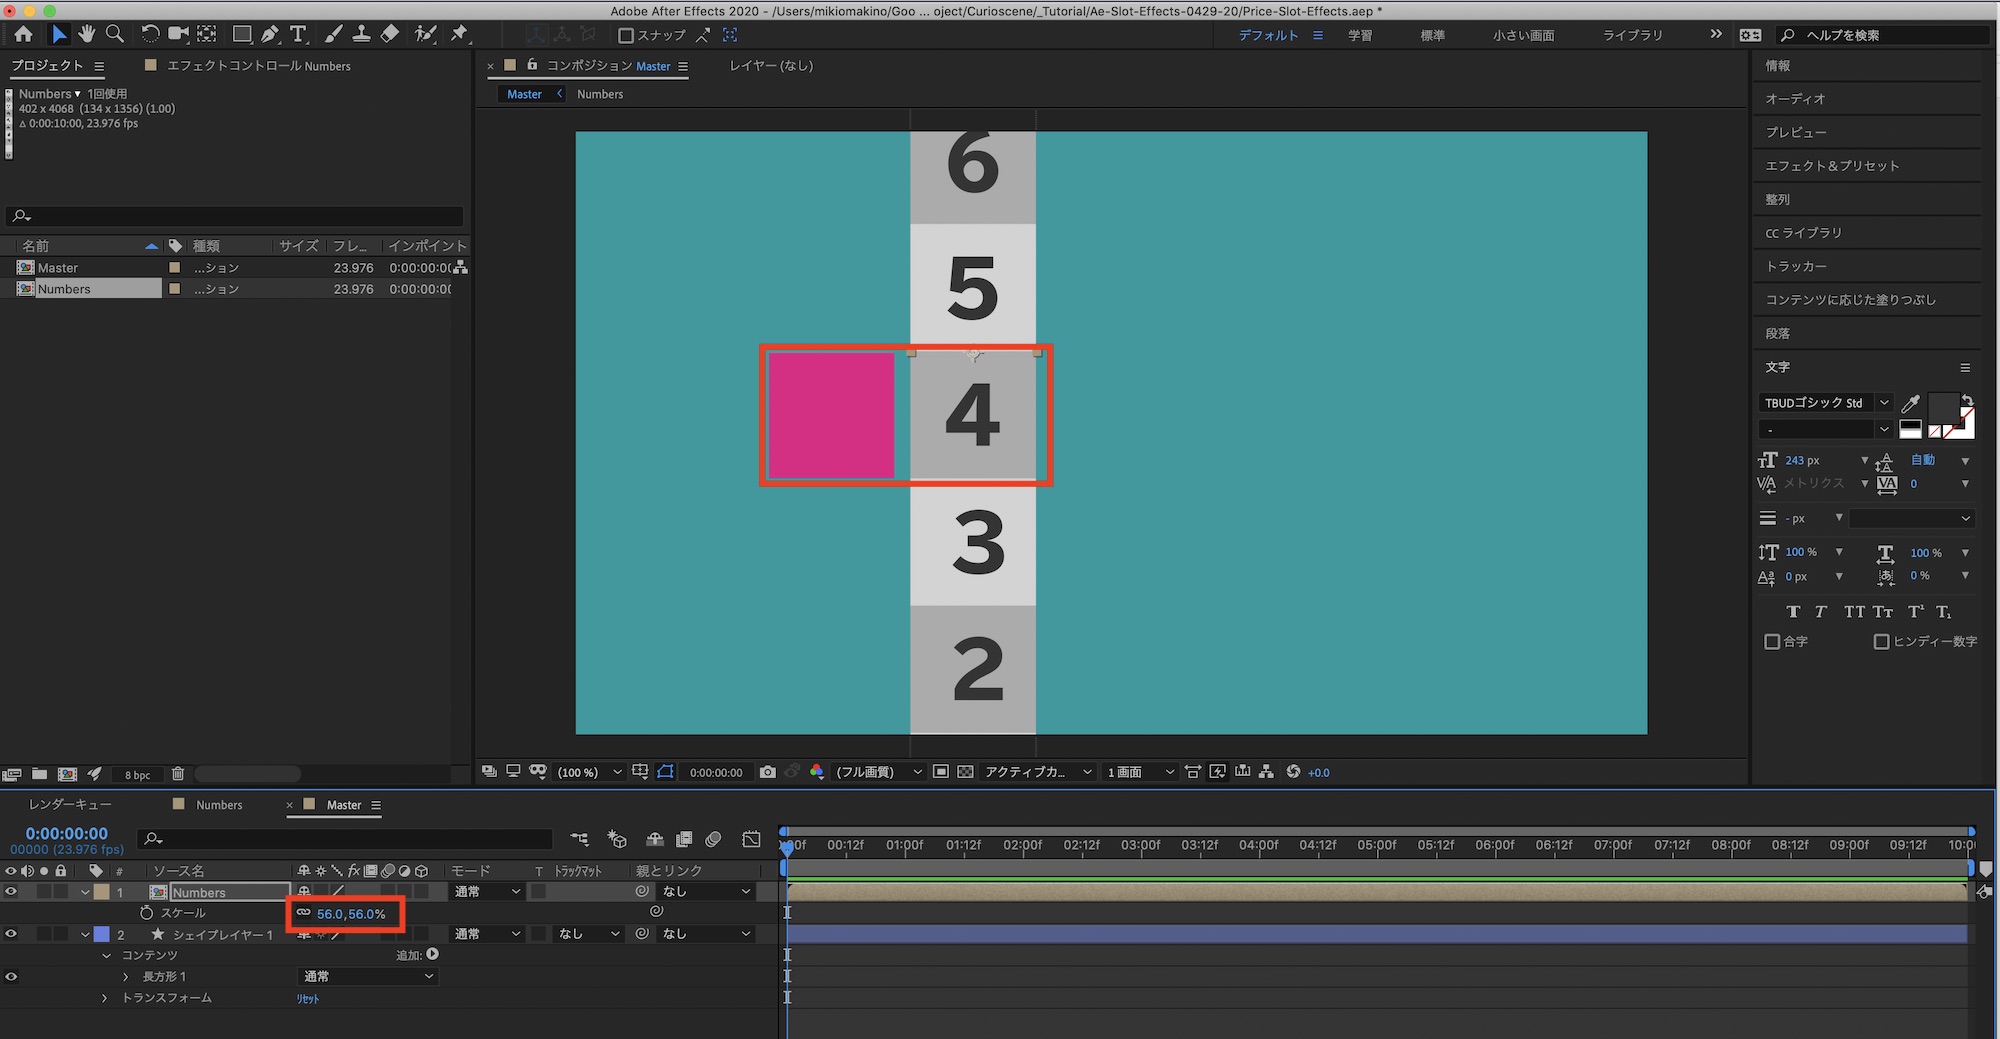
Task: Enable the 合字 checkbox
Action: tap(1772, 642)
